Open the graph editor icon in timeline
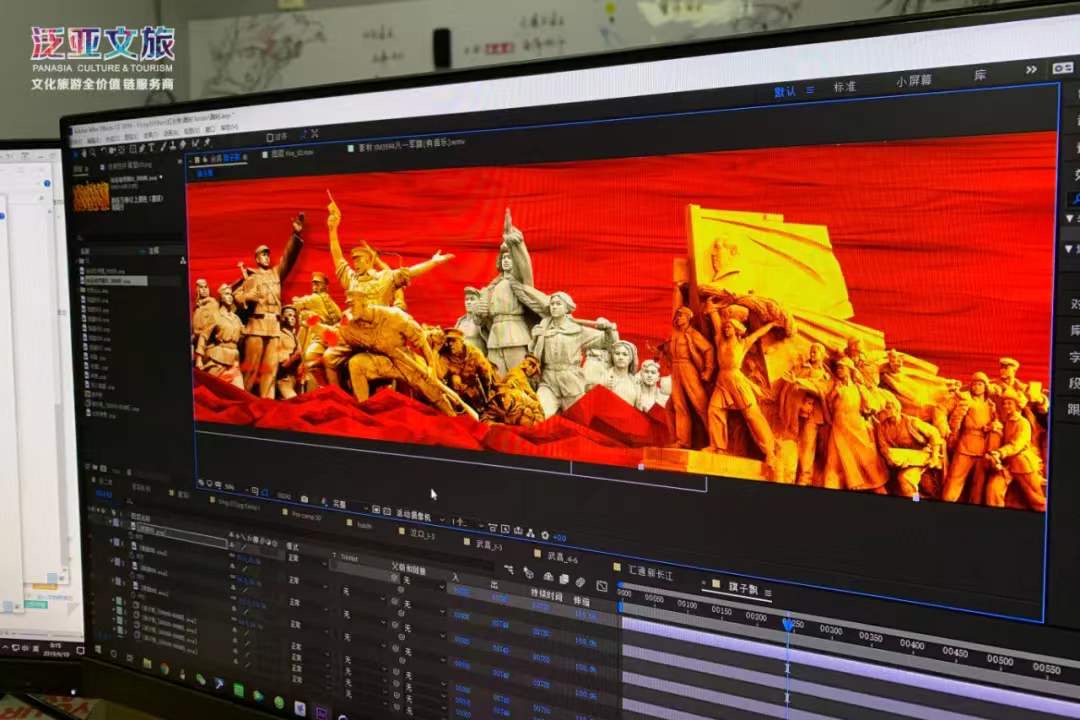Screen dimensions: 1080x720 601,586
